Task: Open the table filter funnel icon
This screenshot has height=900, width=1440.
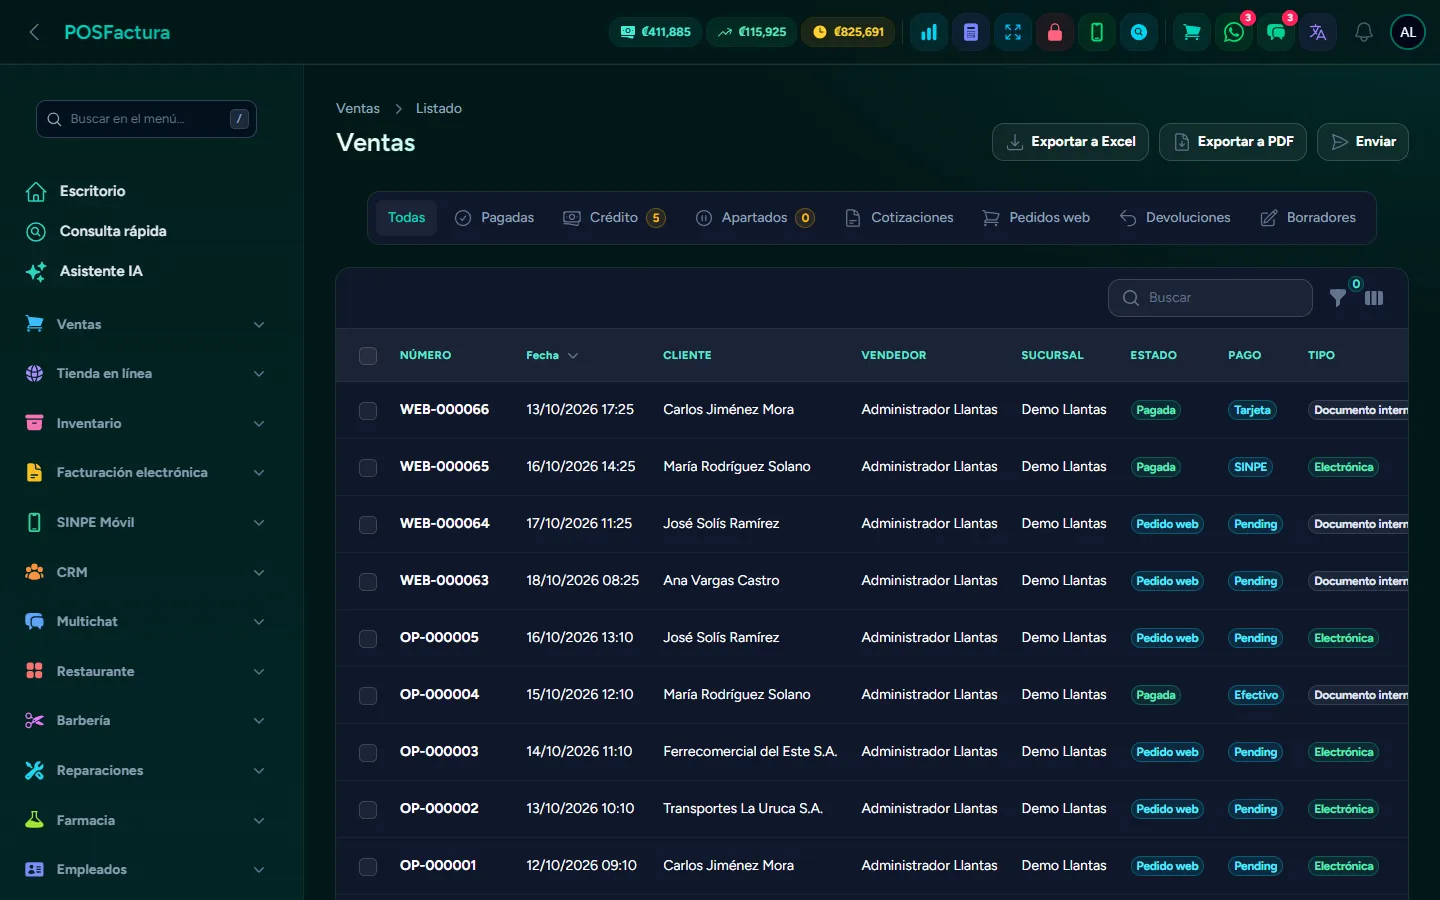Action: coord(1337,298)
